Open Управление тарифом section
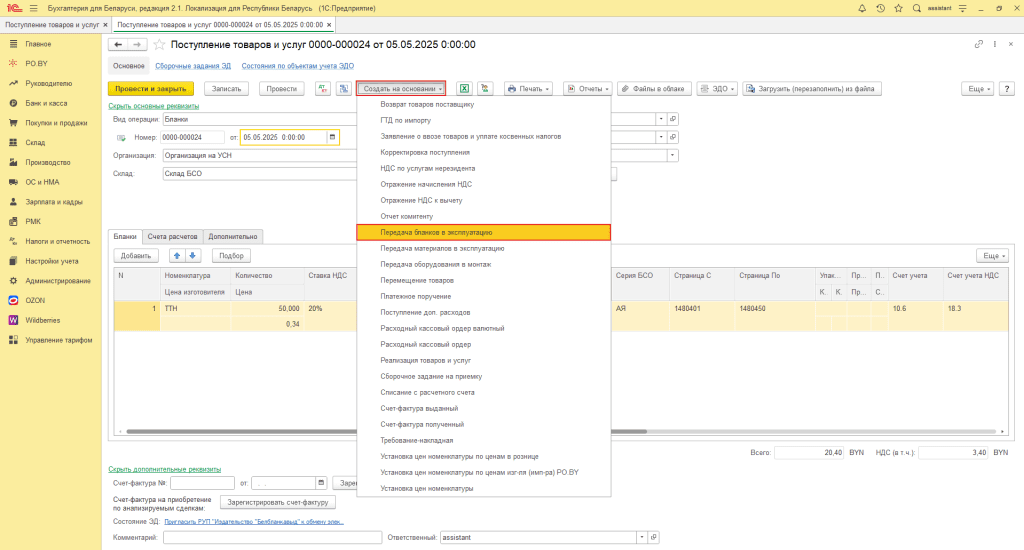Screen dimensions: 1024x550 click(x=59, y=340)
